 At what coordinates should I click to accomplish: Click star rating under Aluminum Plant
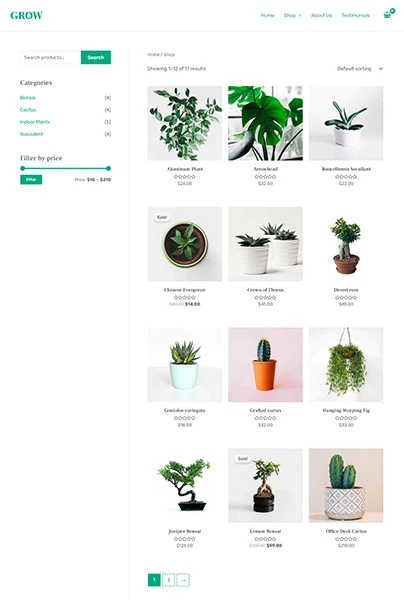(x=185, y=177)
